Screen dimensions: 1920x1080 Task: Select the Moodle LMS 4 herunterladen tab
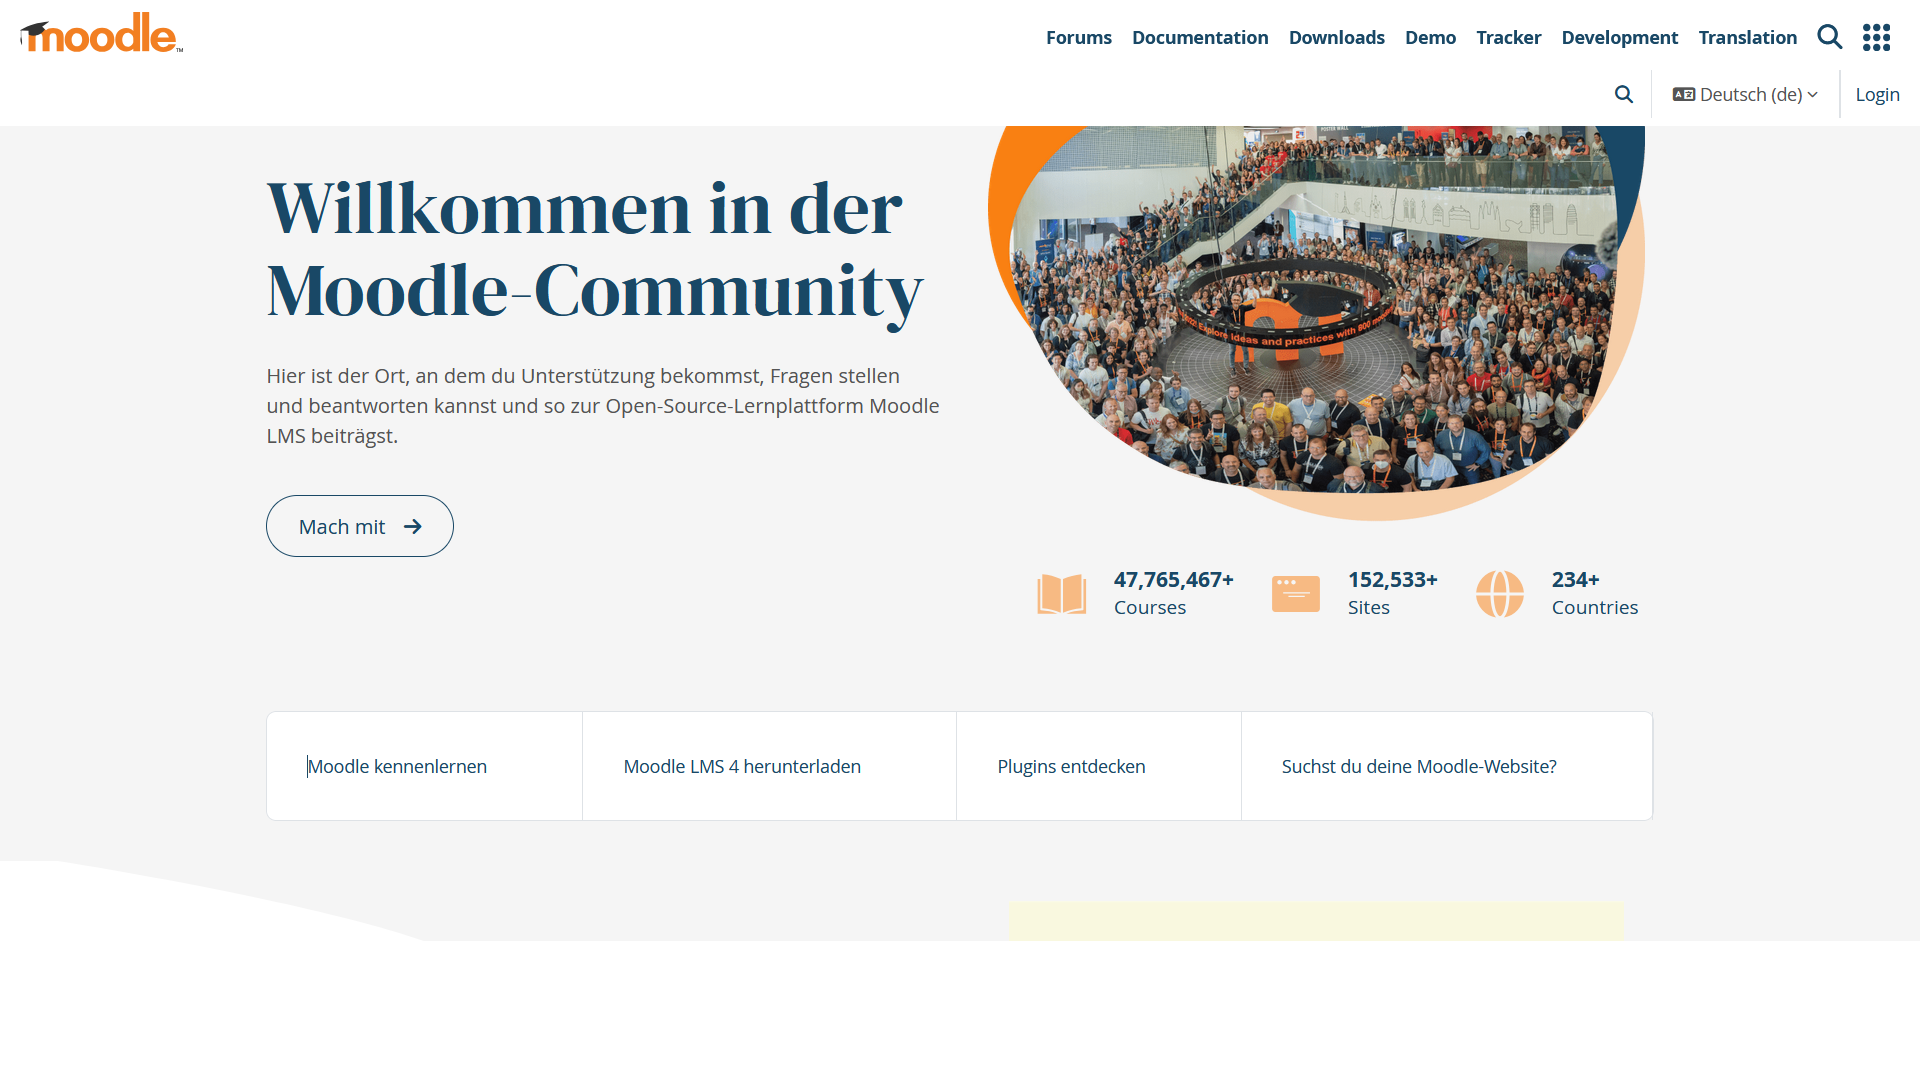742,766
